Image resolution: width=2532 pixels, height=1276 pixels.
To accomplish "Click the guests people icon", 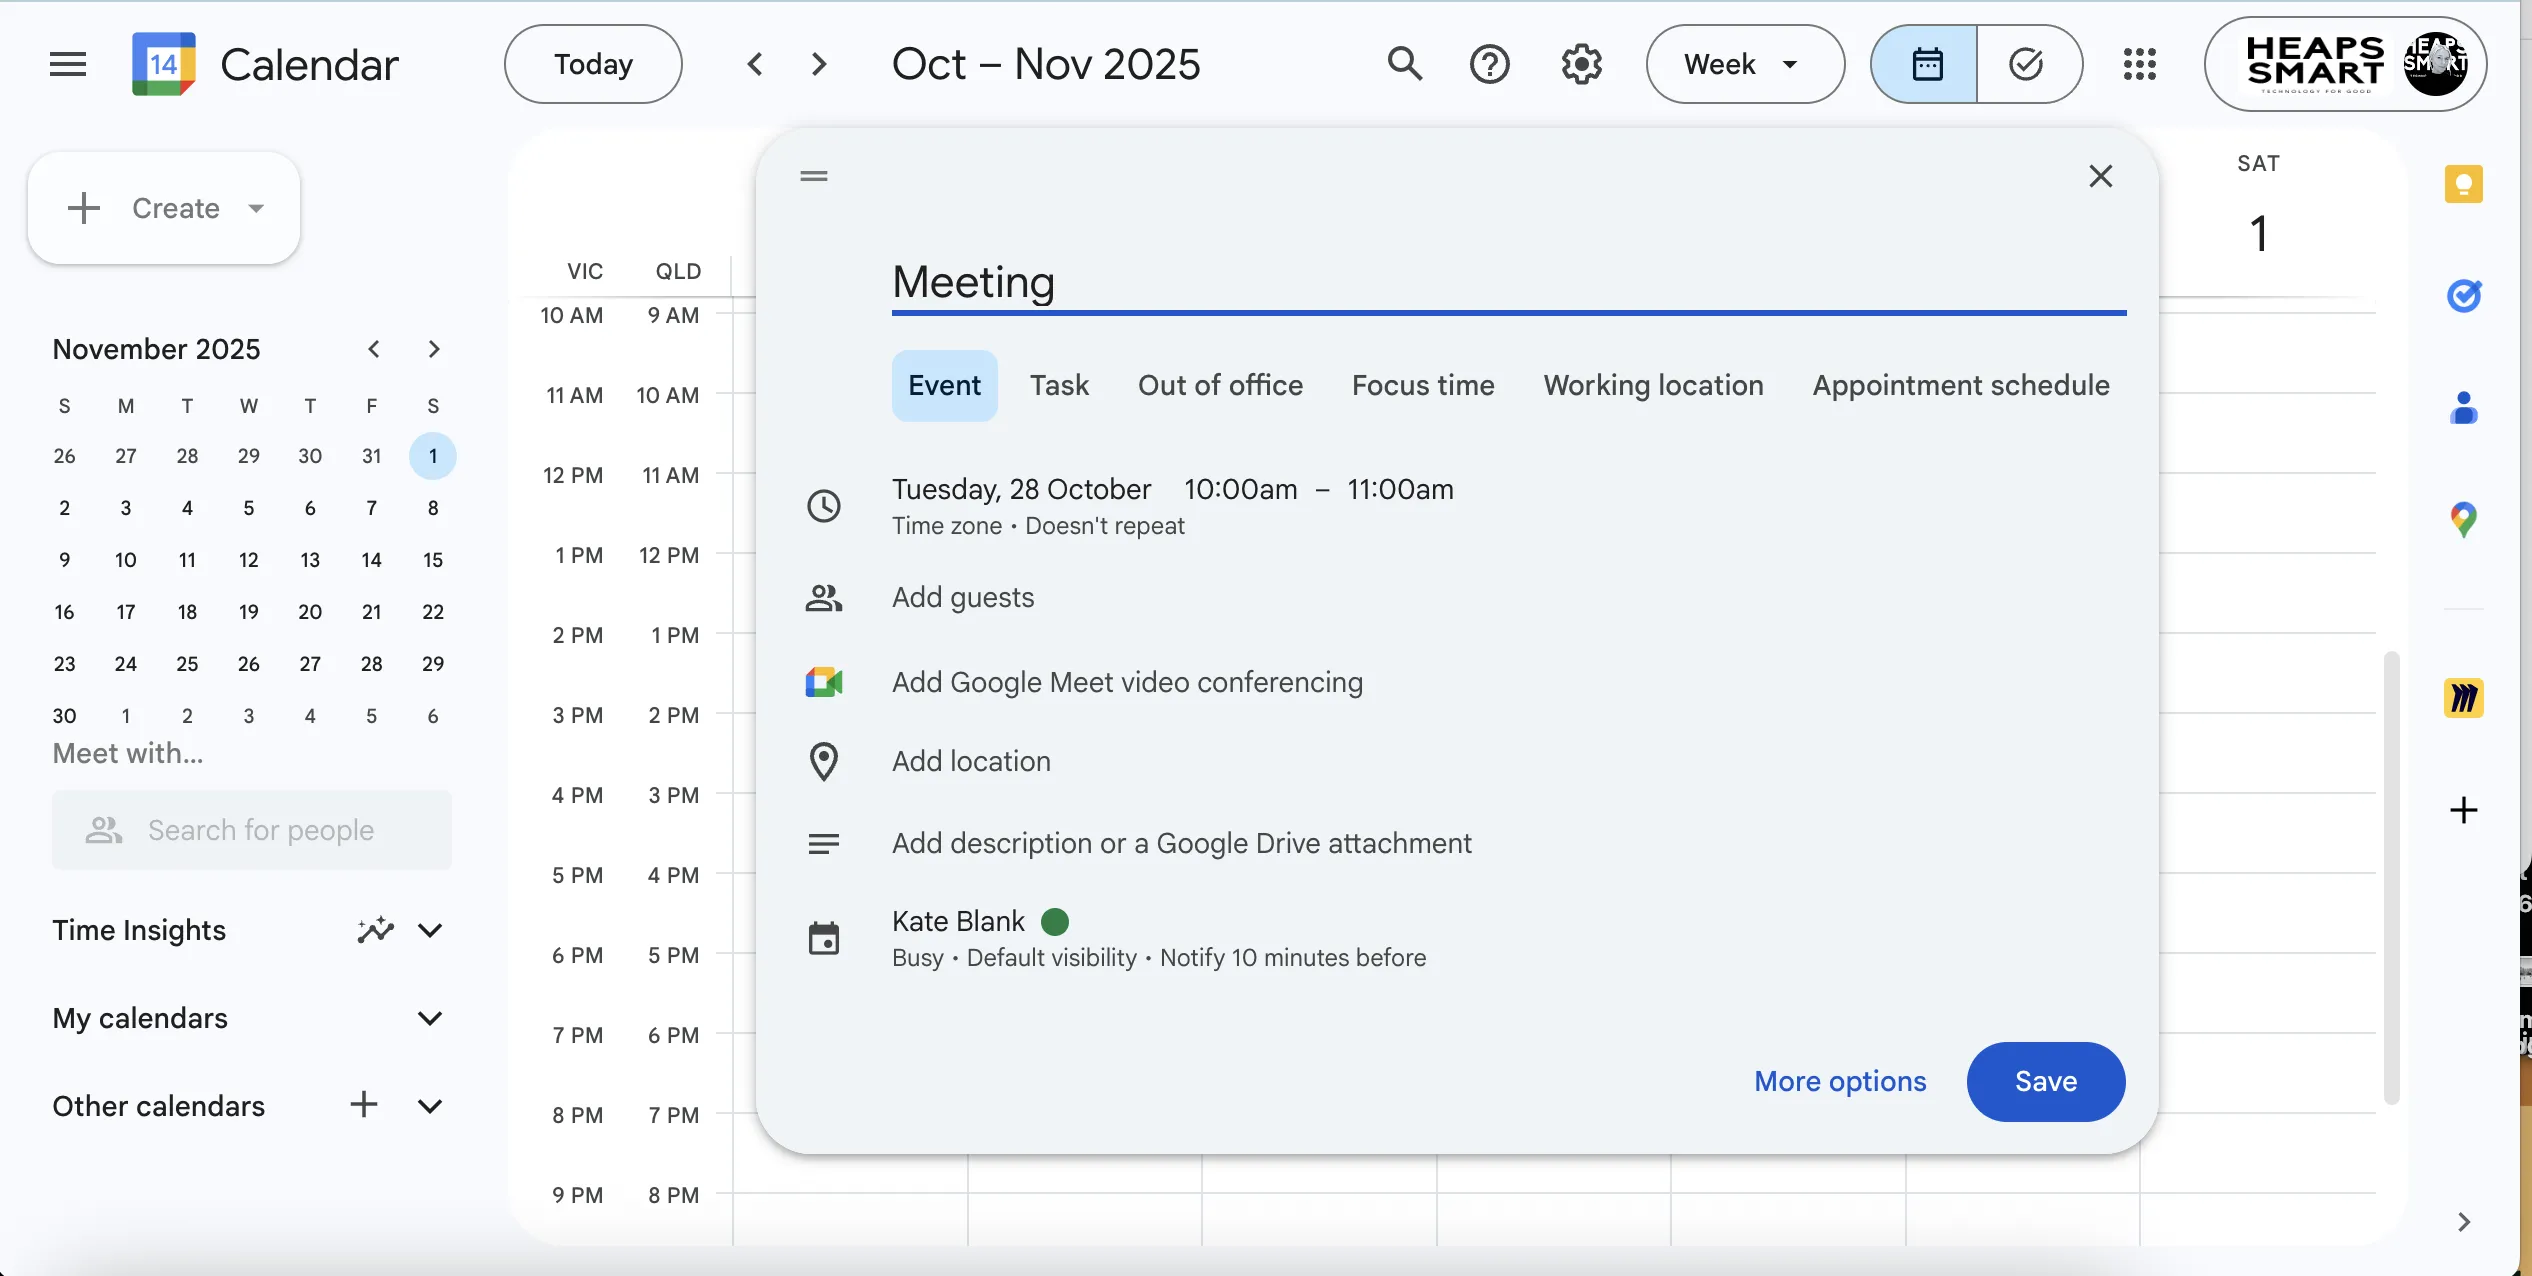I will click(824, 598).
